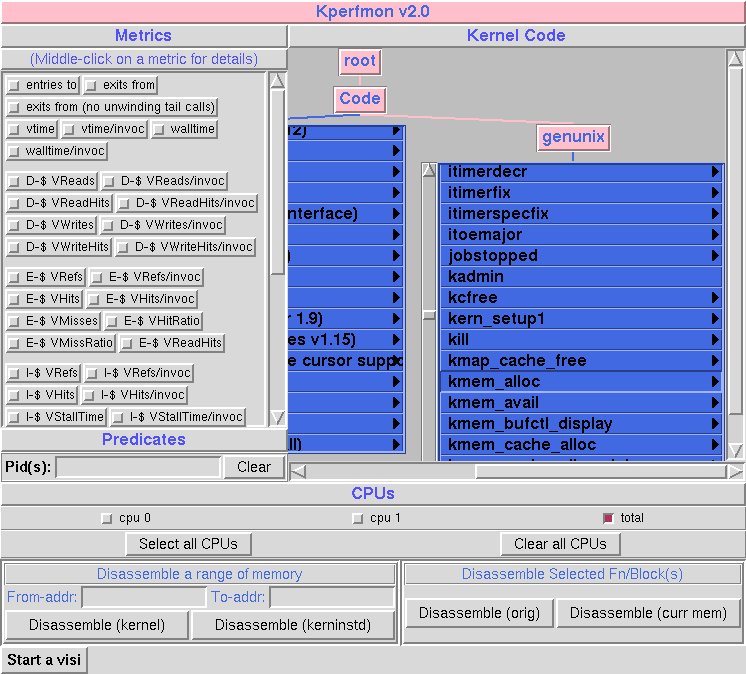Expand the kmem_cache_alloc function arrow
Image resolution: width=746 pixels, height=674 pixels.
pos(715,445)
